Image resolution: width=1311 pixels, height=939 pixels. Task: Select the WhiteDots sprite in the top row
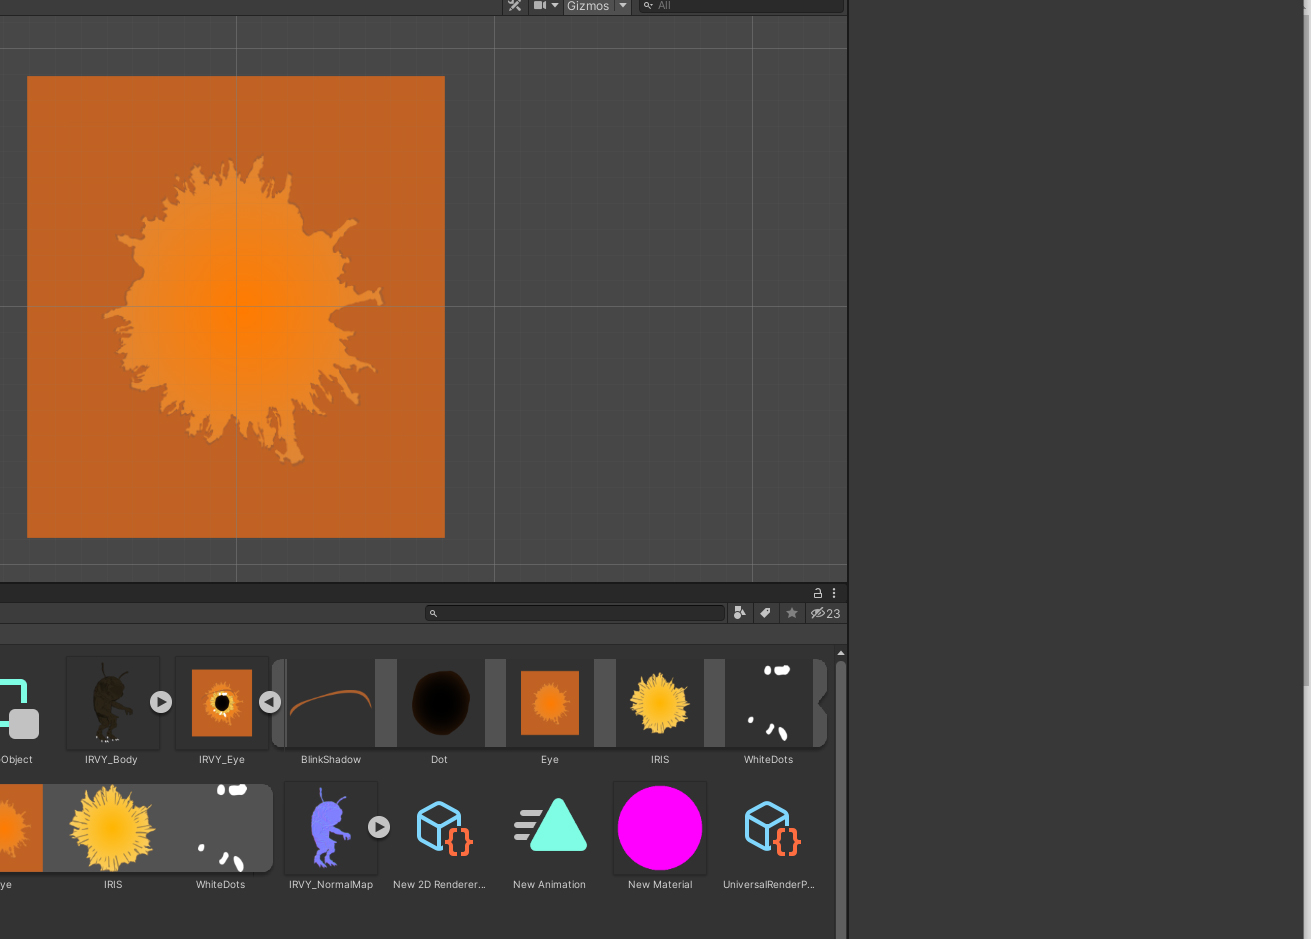pos(769,703)
